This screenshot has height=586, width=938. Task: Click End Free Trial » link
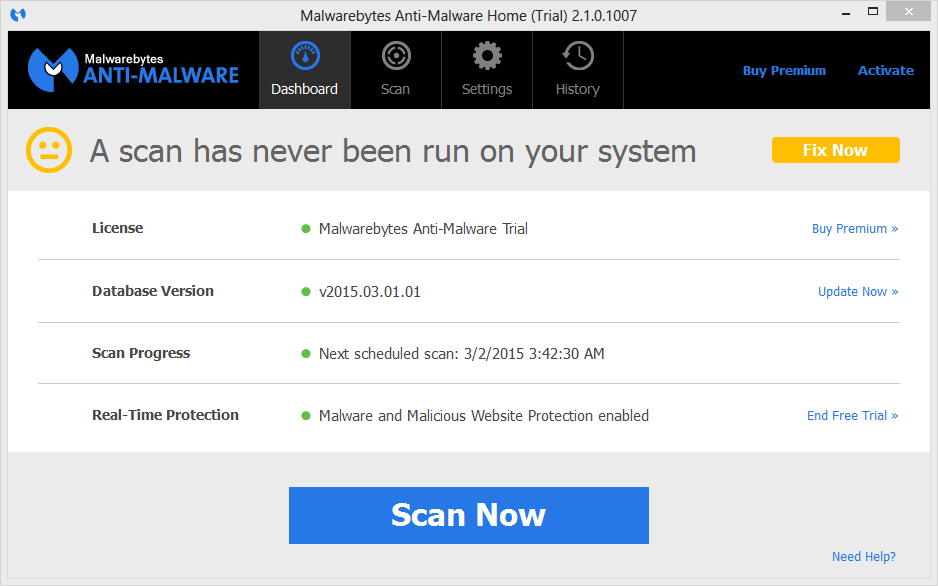[x=852, y=416]
